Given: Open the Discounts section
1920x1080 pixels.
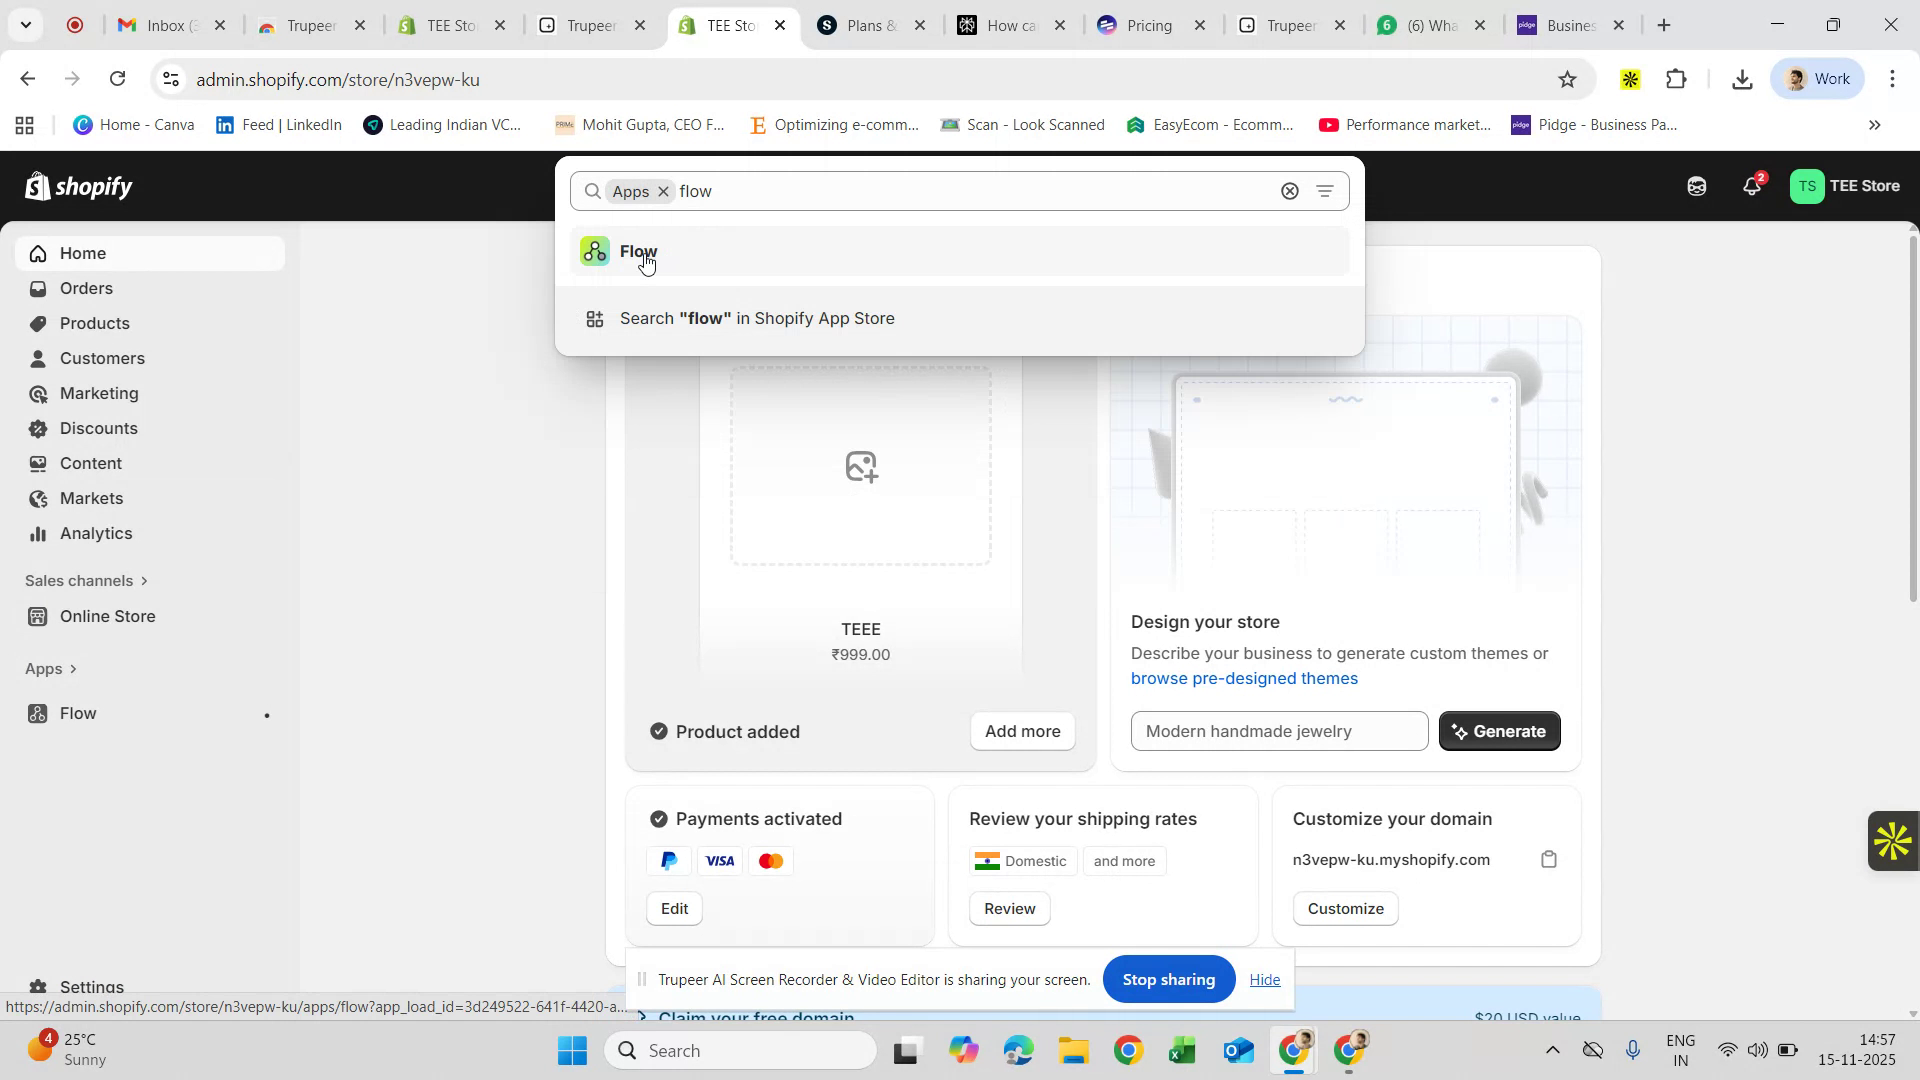Looking at the screenshot, I should (x=98, y=428).
